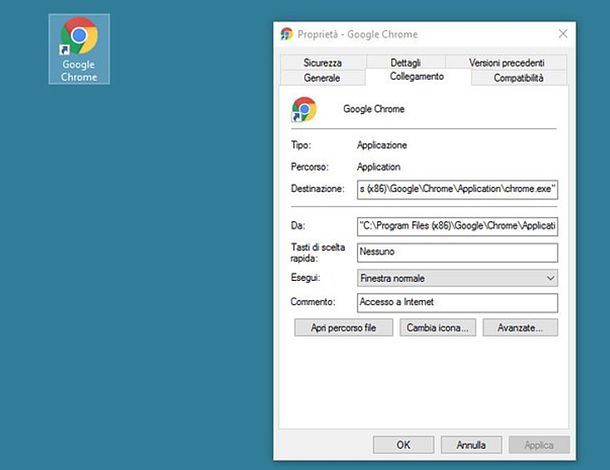
Task: Click into the Destinazione path field
Action: click(x=457, y=189)
